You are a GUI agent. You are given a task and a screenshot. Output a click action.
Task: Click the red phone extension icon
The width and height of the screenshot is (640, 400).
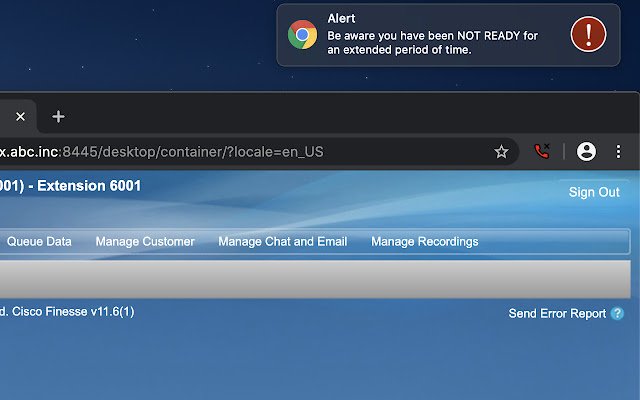[542, 151]
